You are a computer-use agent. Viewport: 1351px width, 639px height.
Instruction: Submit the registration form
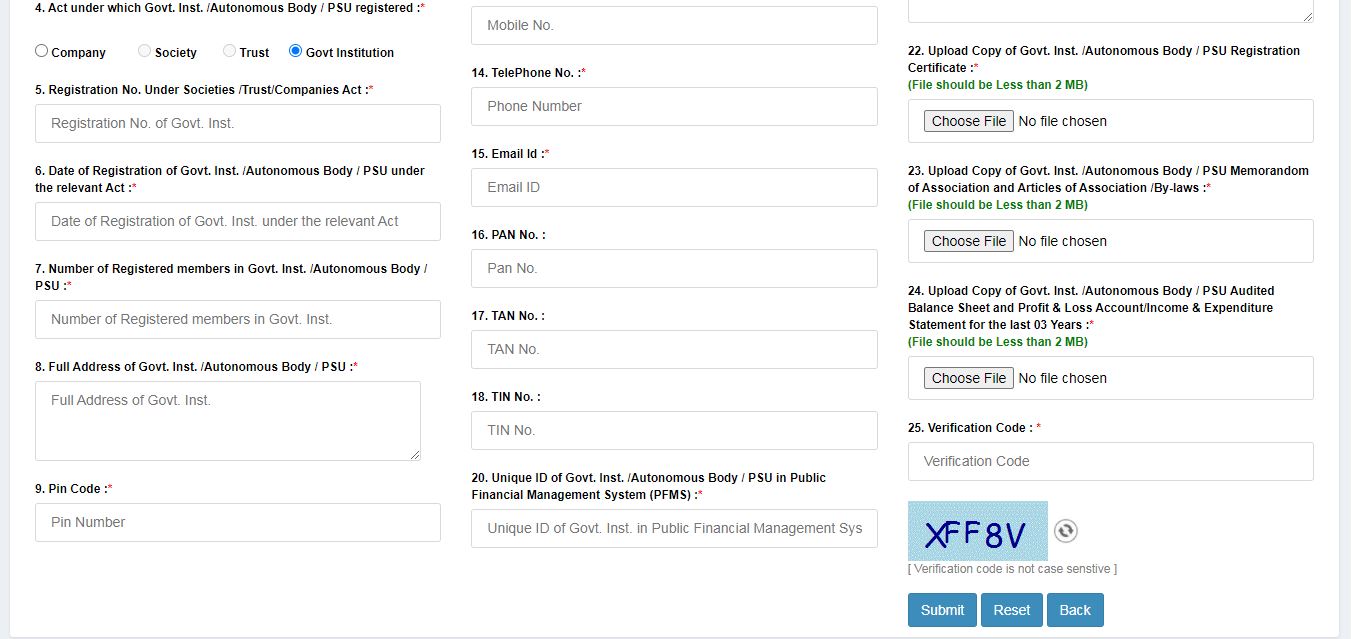[x=942, y=610]
